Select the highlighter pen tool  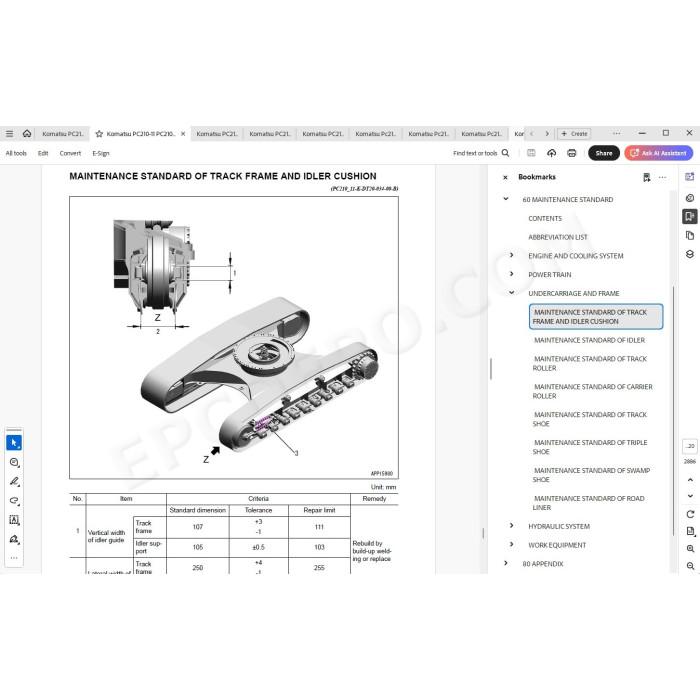coord(14,482)
